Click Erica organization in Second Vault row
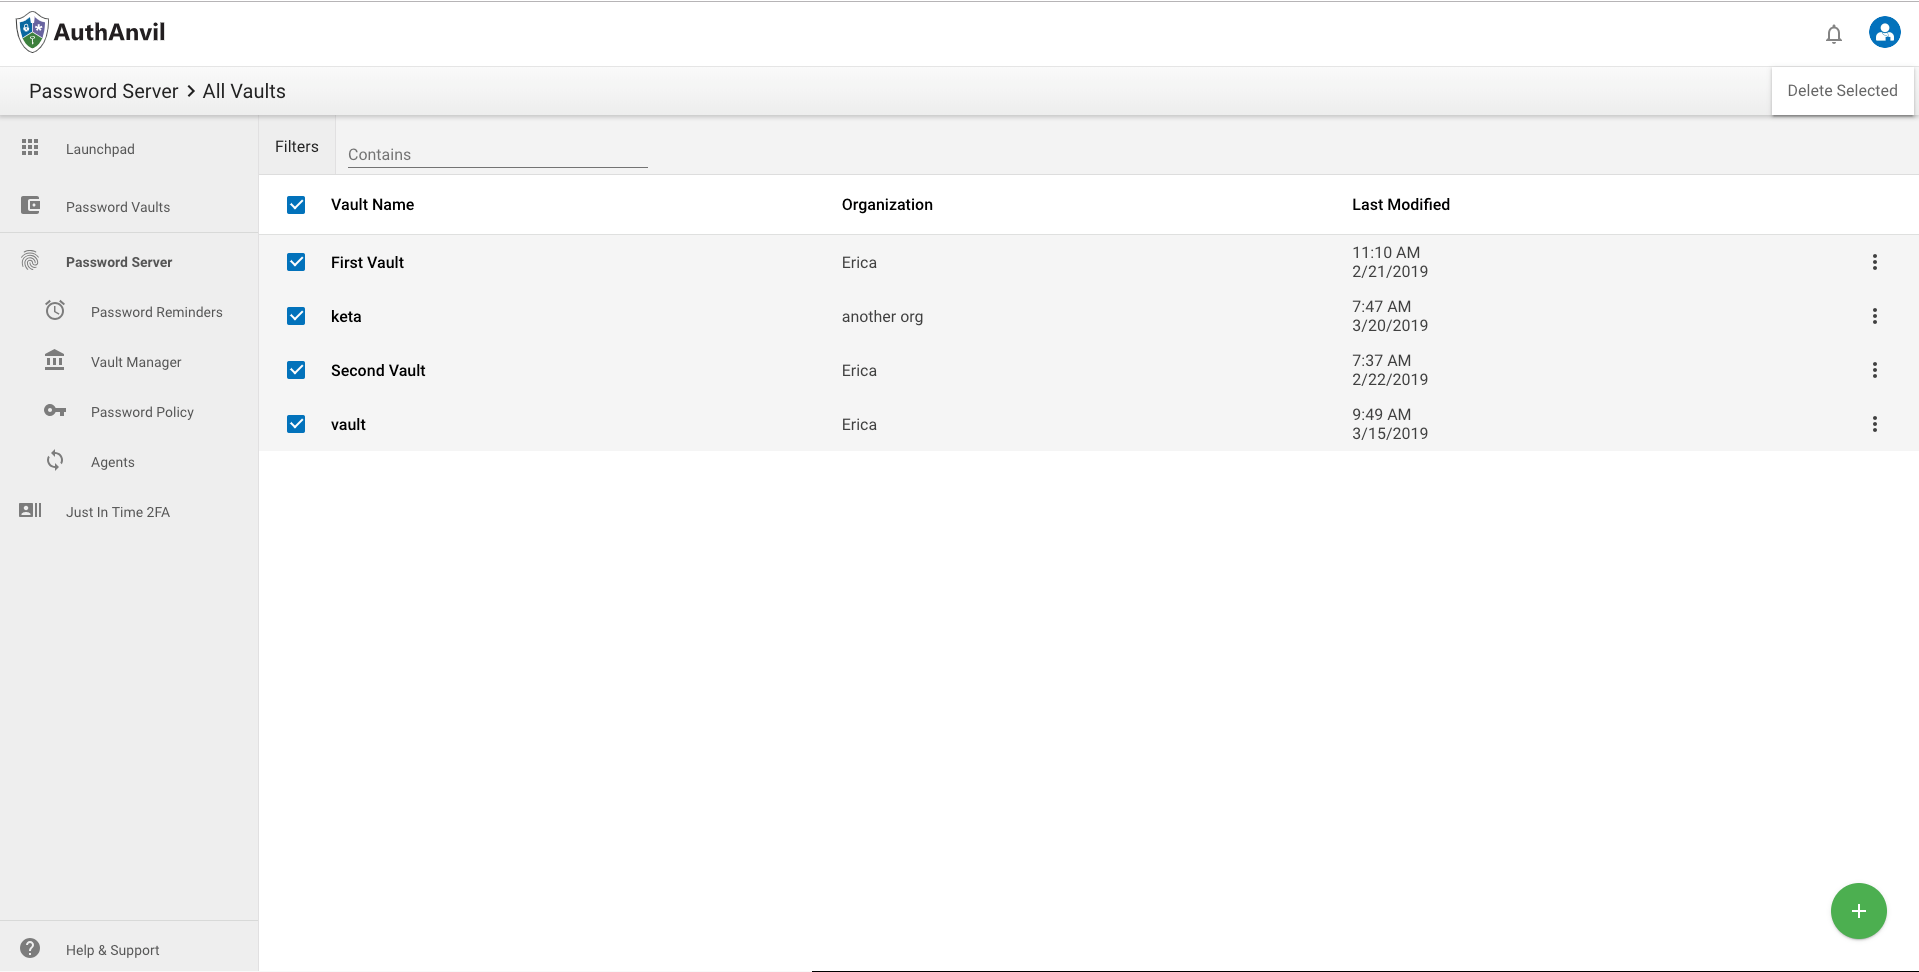1919x972 pixels. click(x=859, y=370)
